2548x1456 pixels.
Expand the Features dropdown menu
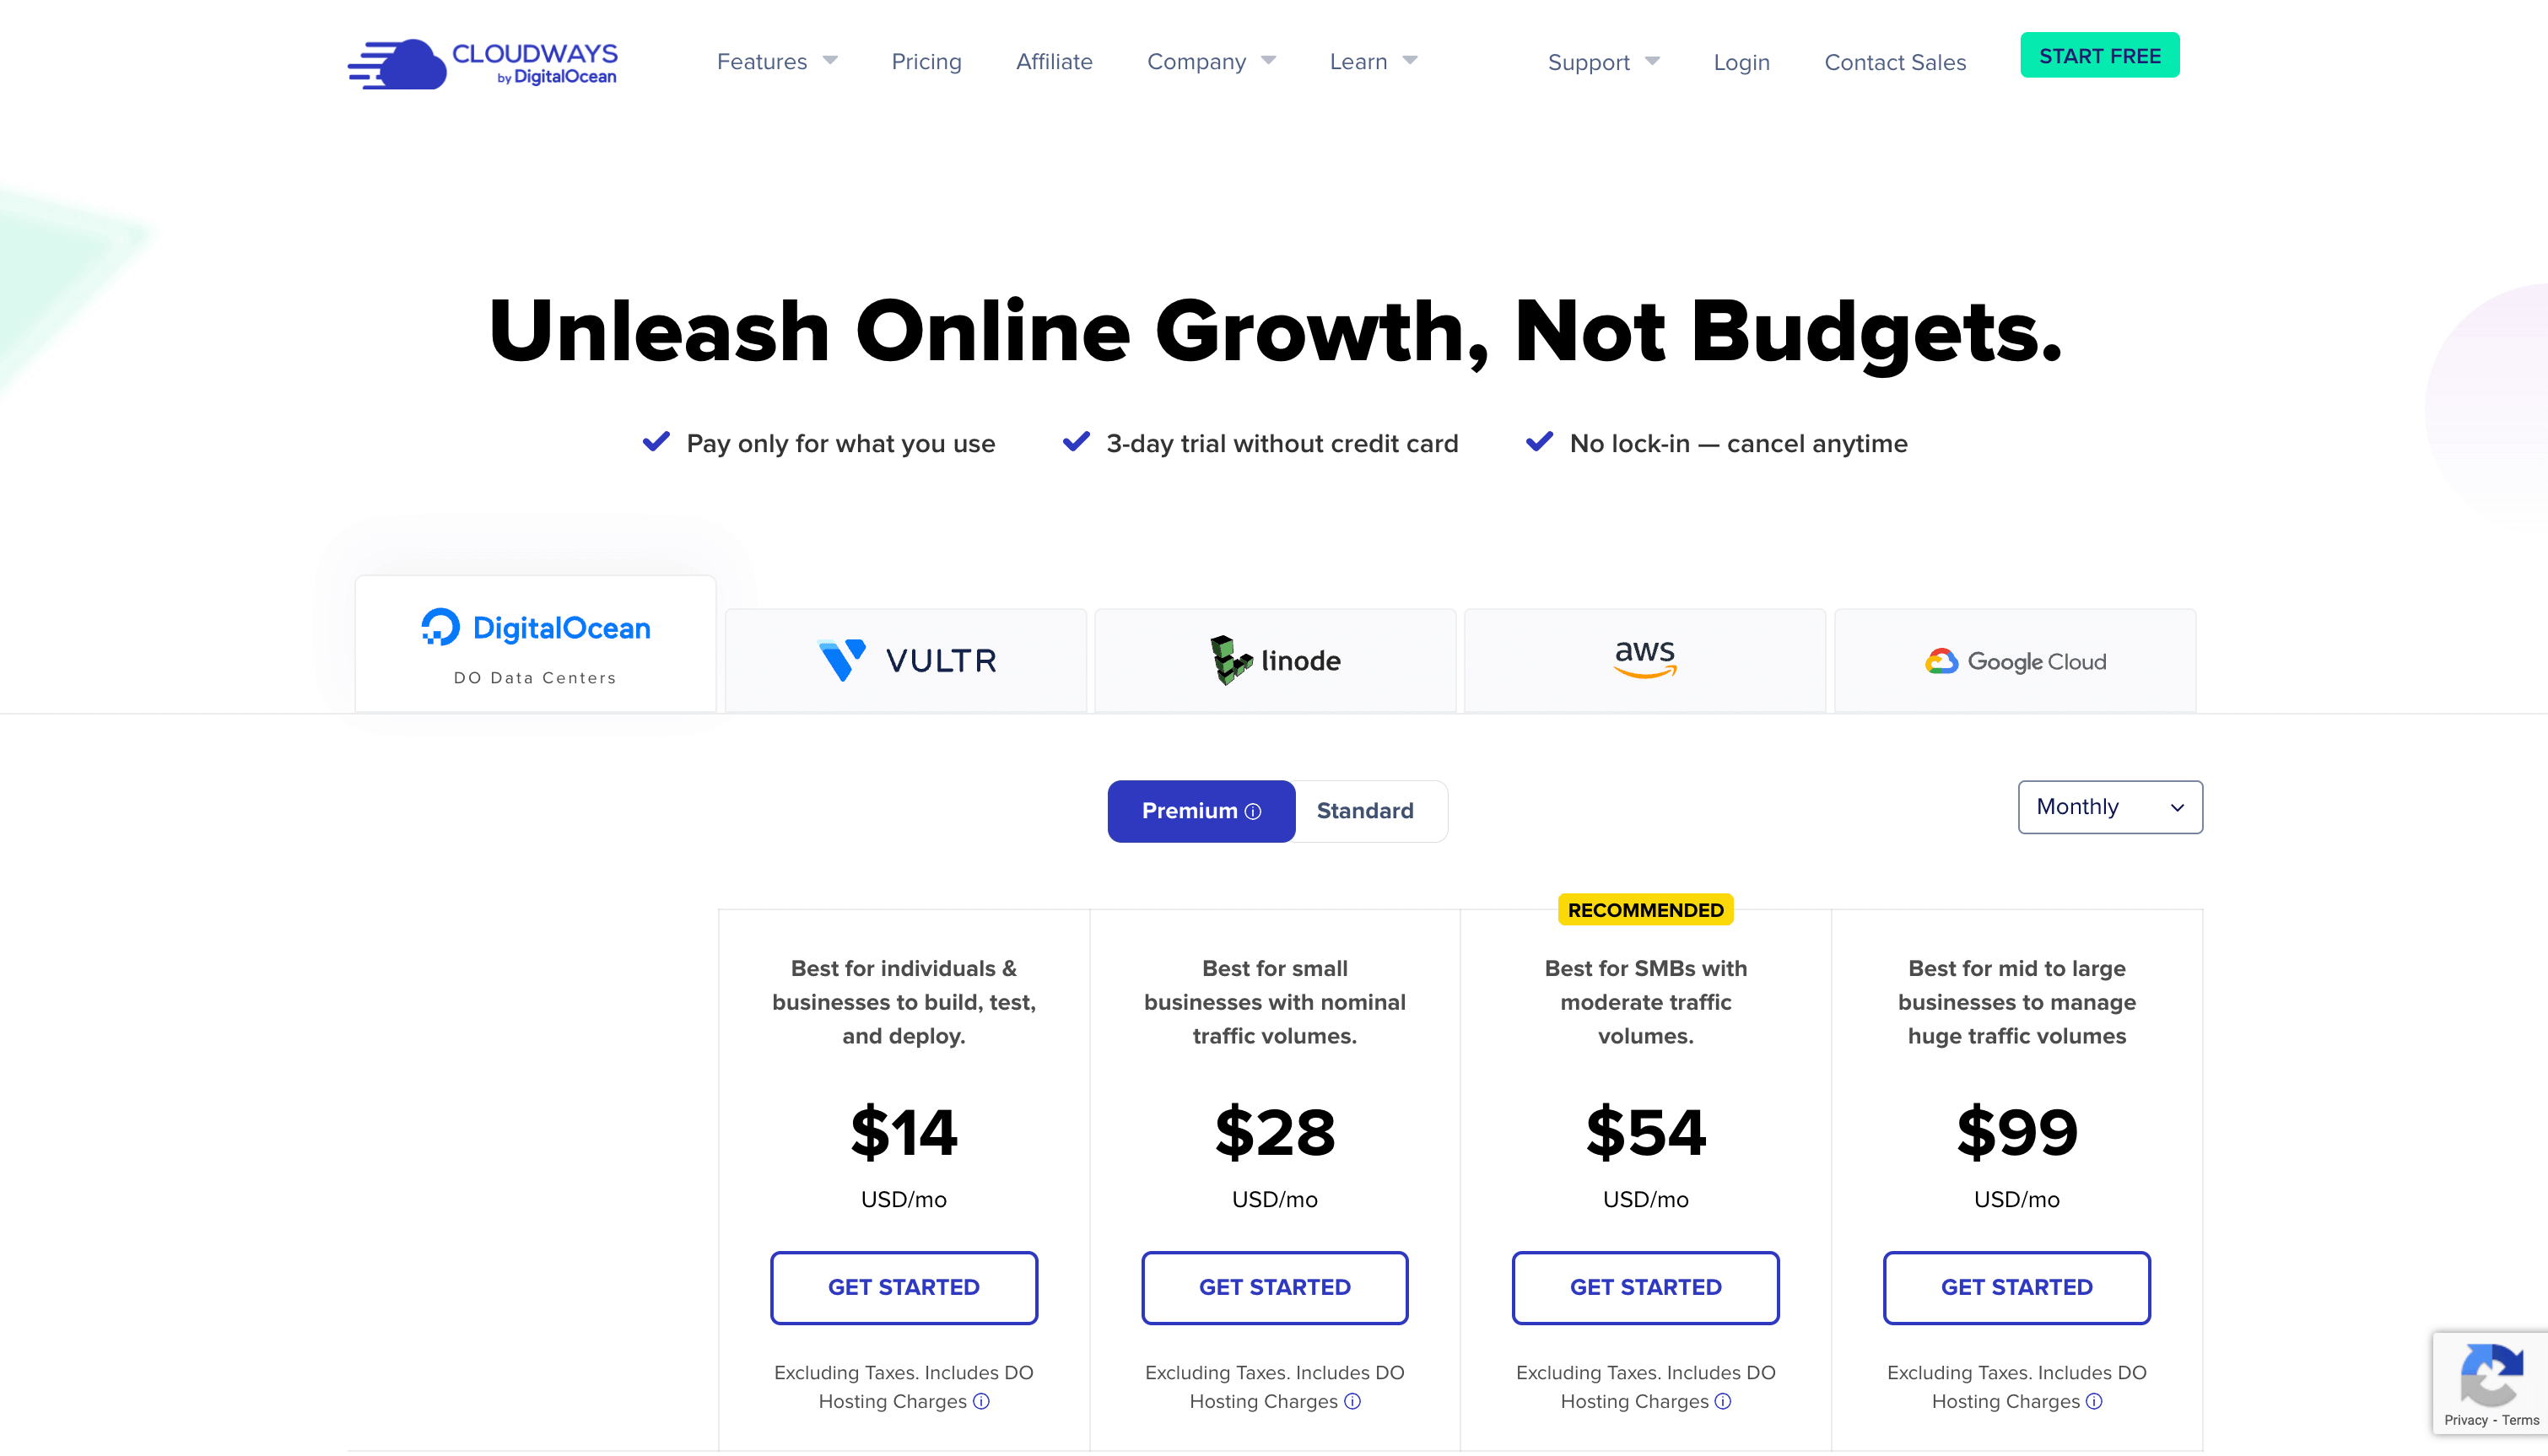click(x=775, y=62)
